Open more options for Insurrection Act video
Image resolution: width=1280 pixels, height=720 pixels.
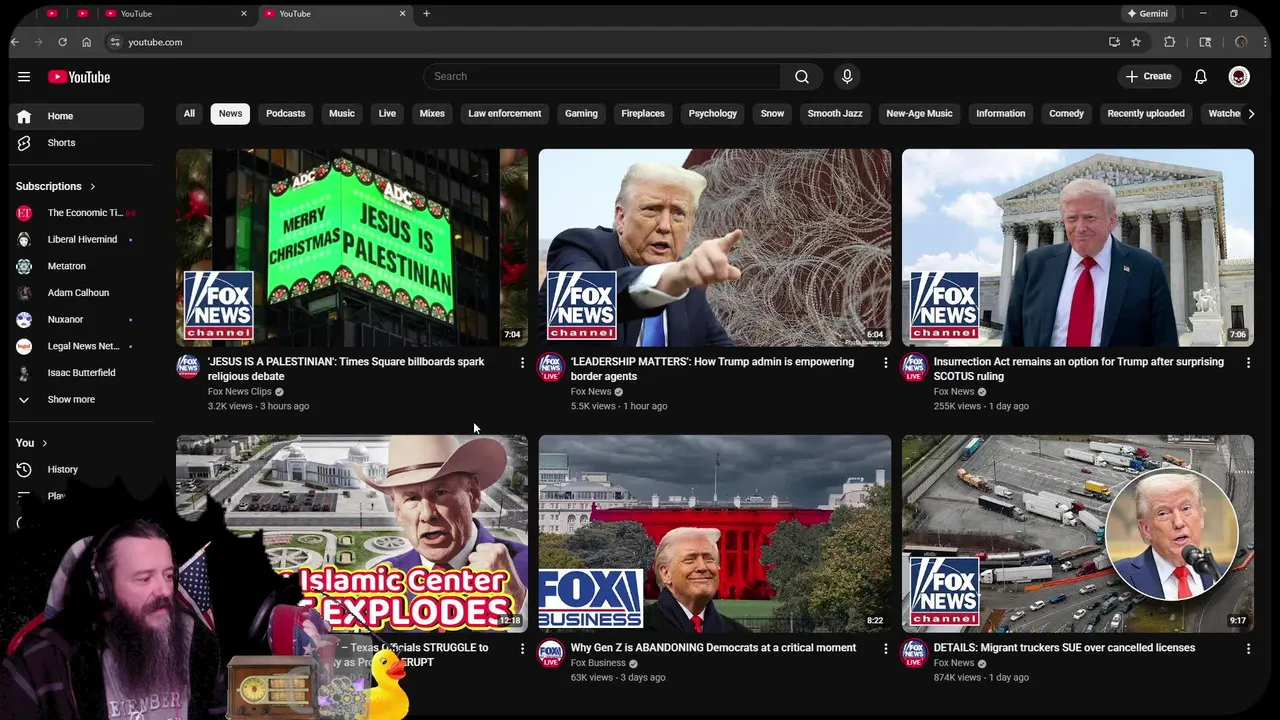coord(1248,363)
